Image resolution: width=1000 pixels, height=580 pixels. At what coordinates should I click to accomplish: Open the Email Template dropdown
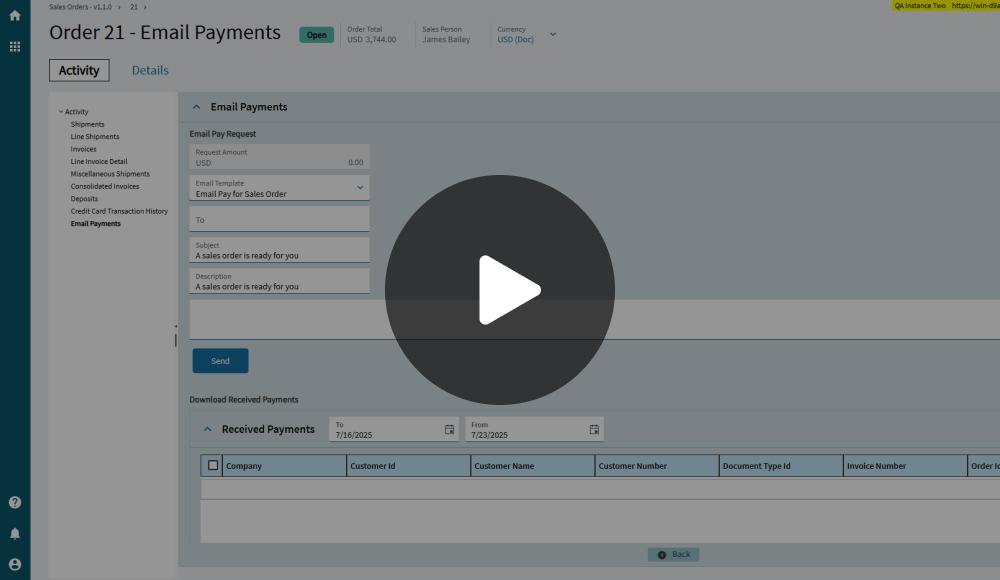click(360, 188)
